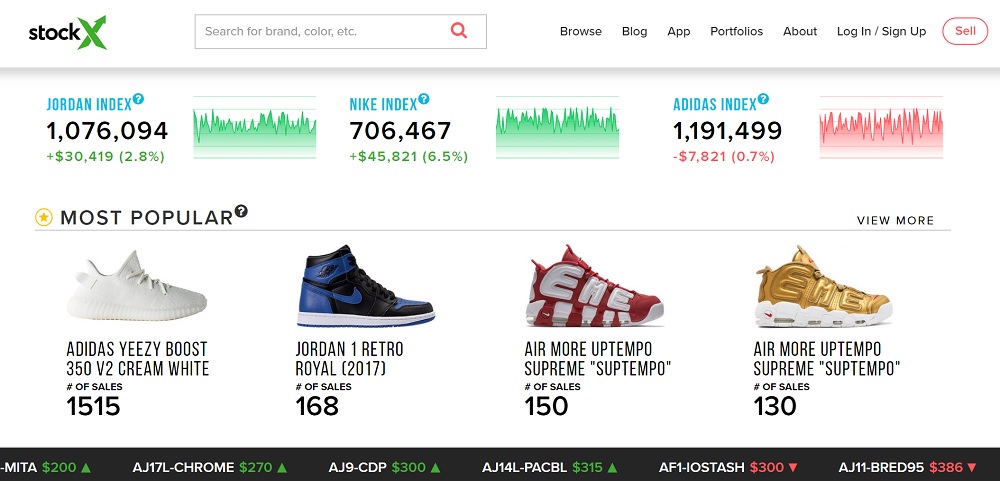Viewport: 1000px width, 481px height.
Task: Open the Browse menu
Action: (580, 31)
